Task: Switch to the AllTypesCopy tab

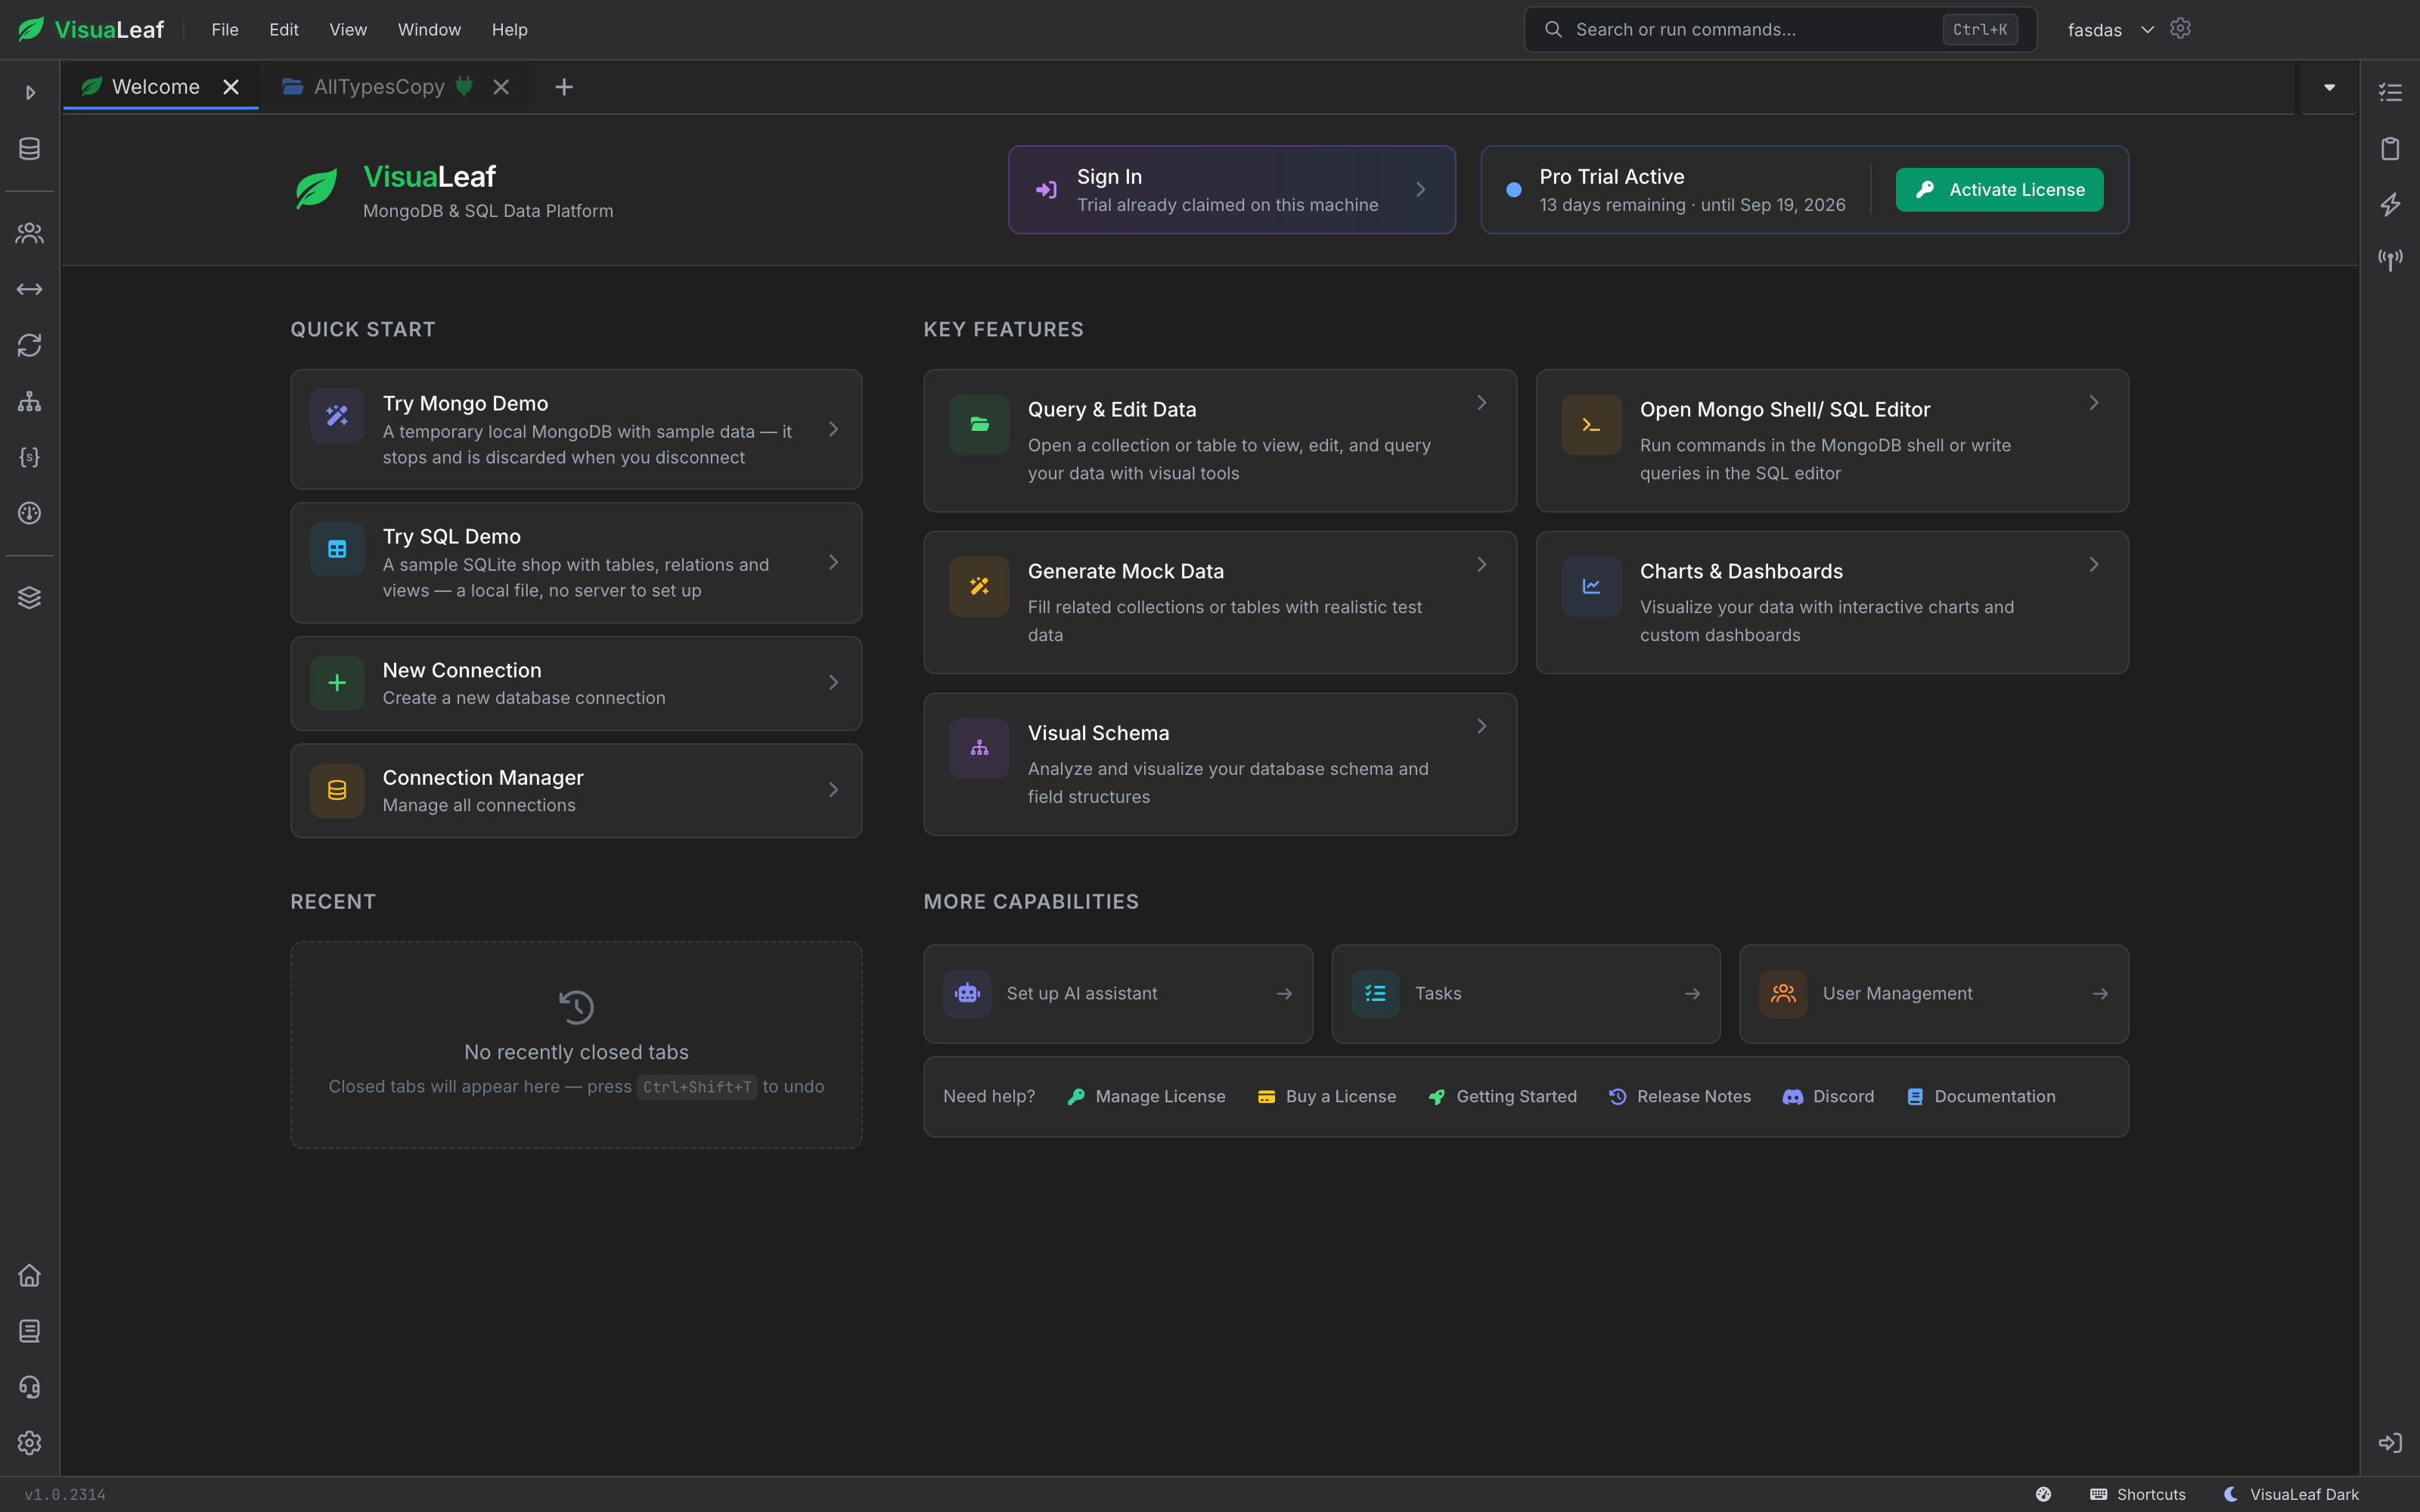Action: pyautogui.click(x=379, y=87)
